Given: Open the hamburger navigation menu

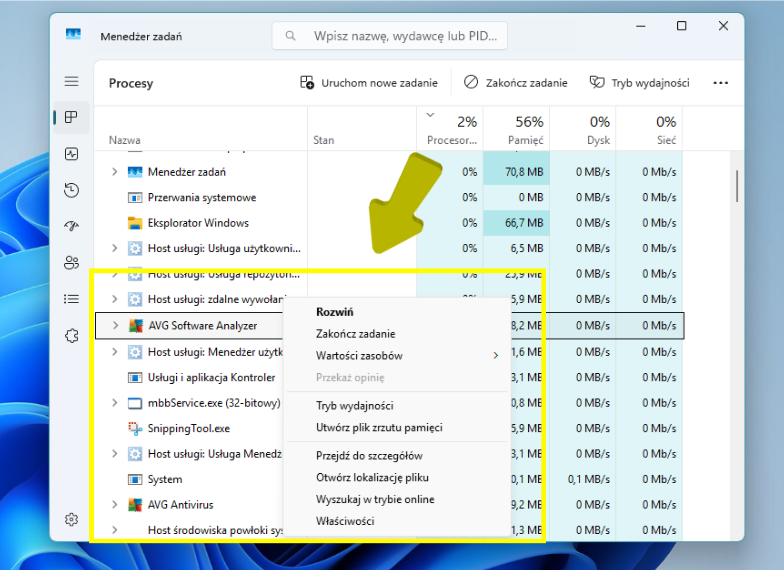Looking at the screenshot, I should [71, 81].
